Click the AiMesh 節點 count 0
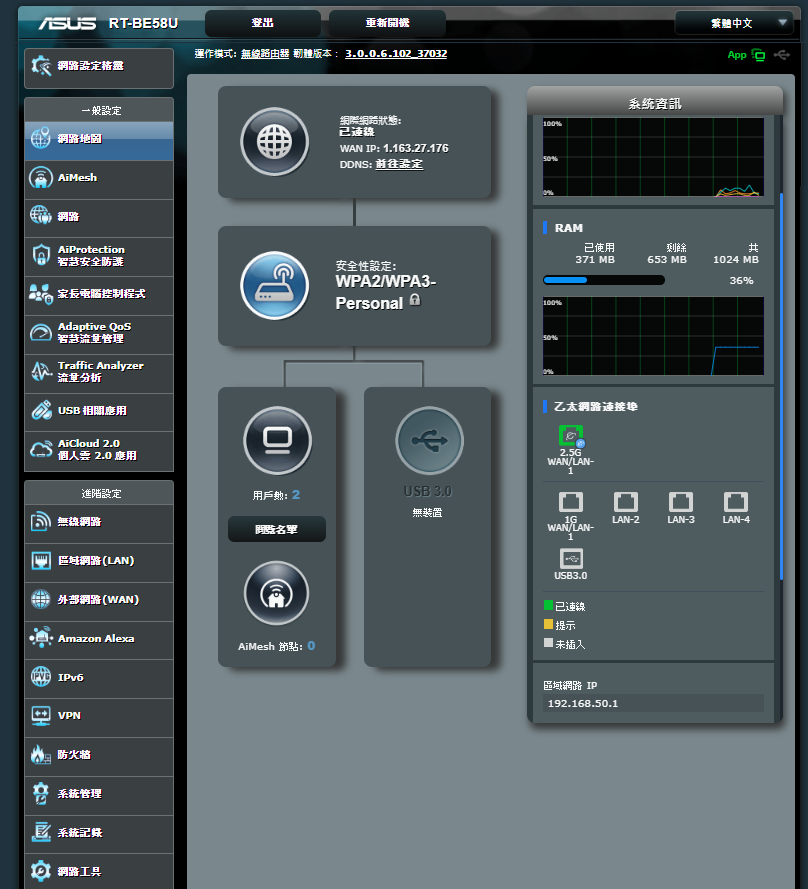 click(311, 646)
